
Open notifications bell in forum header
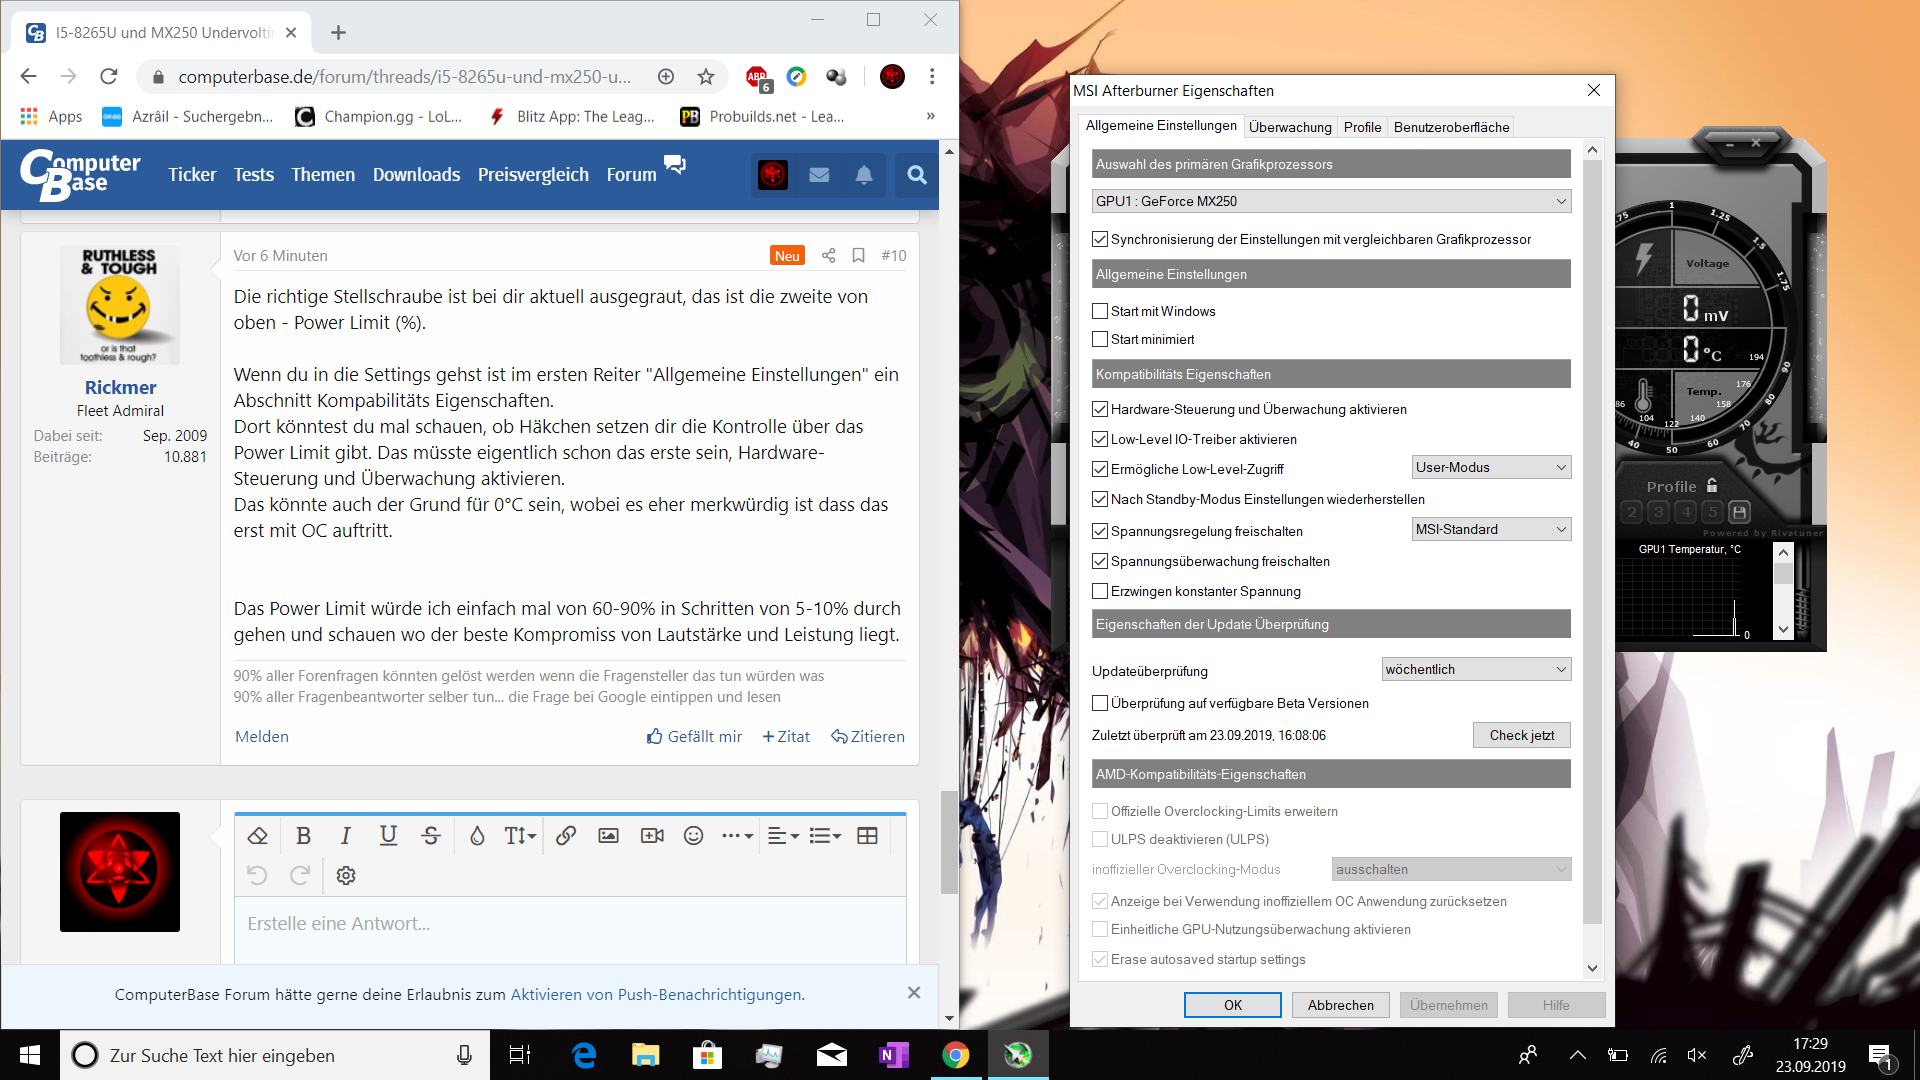point(864,175)
